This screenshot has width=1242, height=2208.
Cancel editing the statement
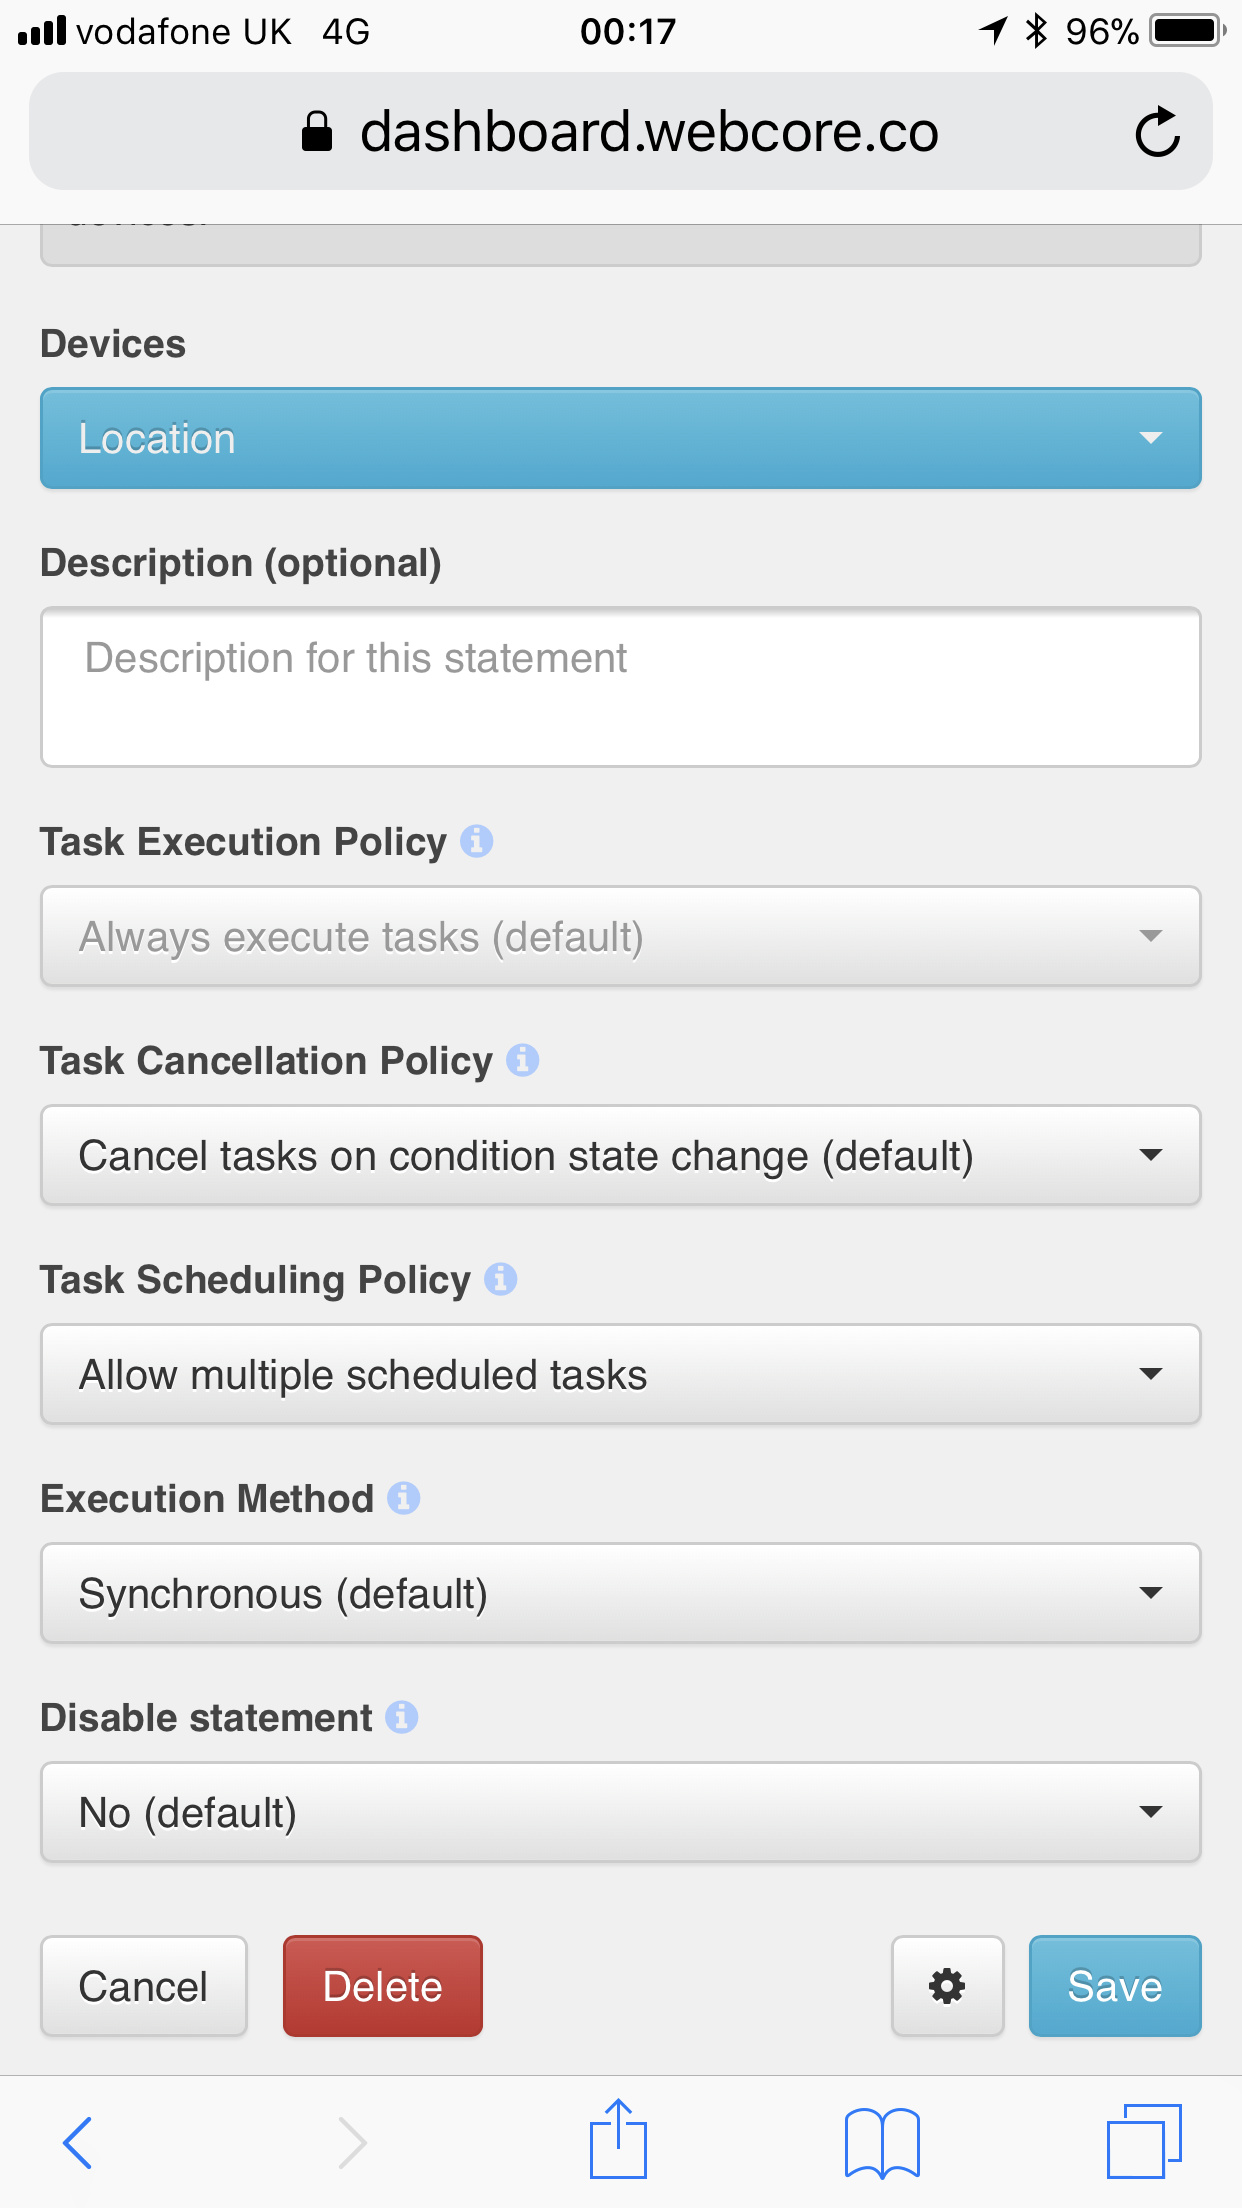click(x=143, y=1986)
